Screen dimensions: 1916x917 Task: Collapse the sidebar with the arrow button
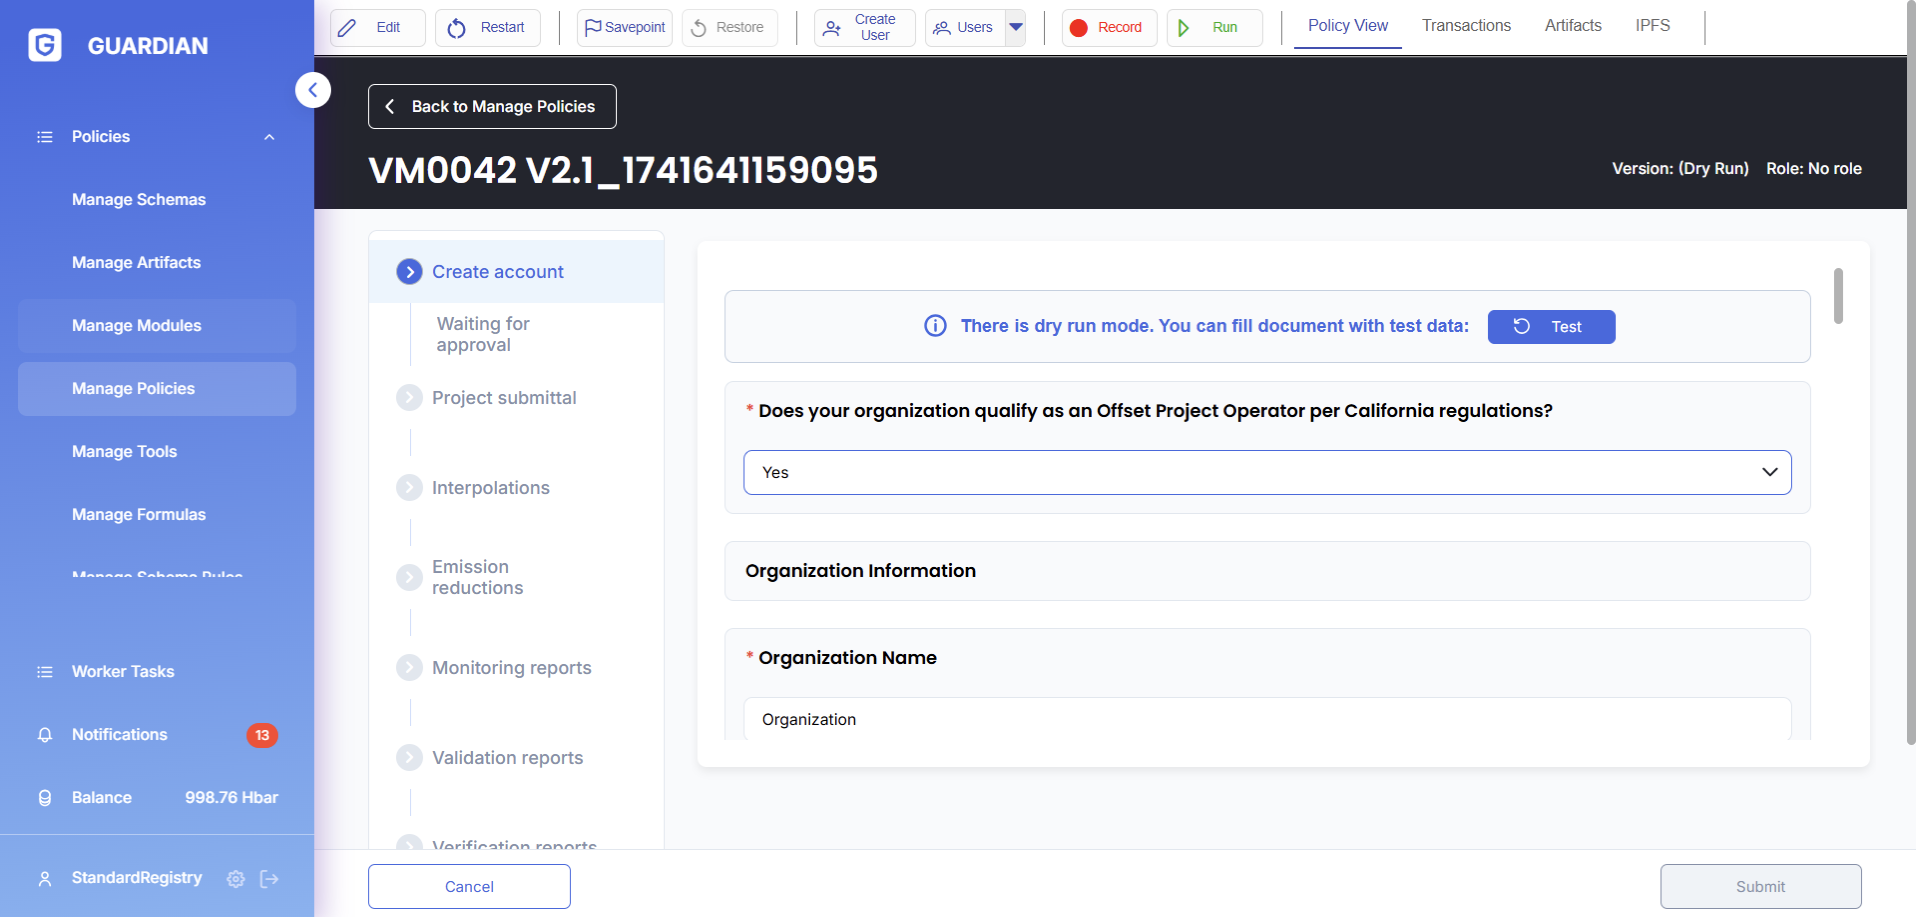coord(313,90)
